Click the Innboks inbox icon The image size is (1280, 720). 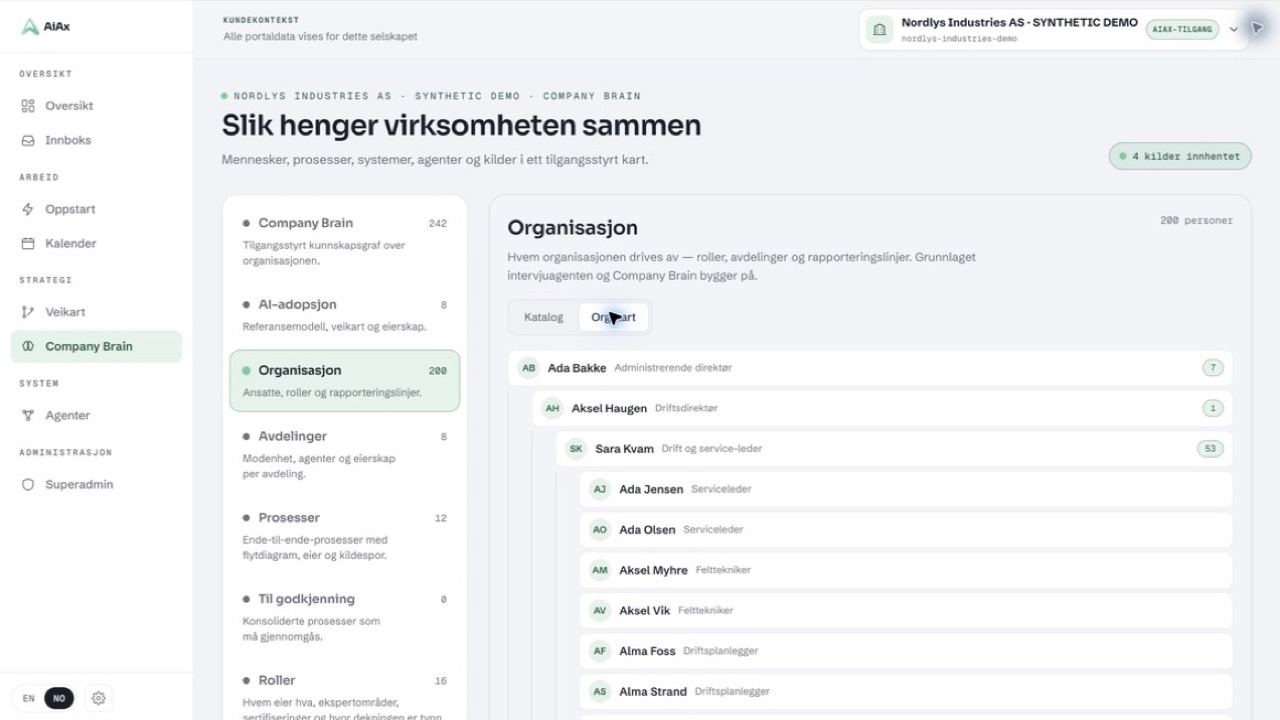pos(28,141)
